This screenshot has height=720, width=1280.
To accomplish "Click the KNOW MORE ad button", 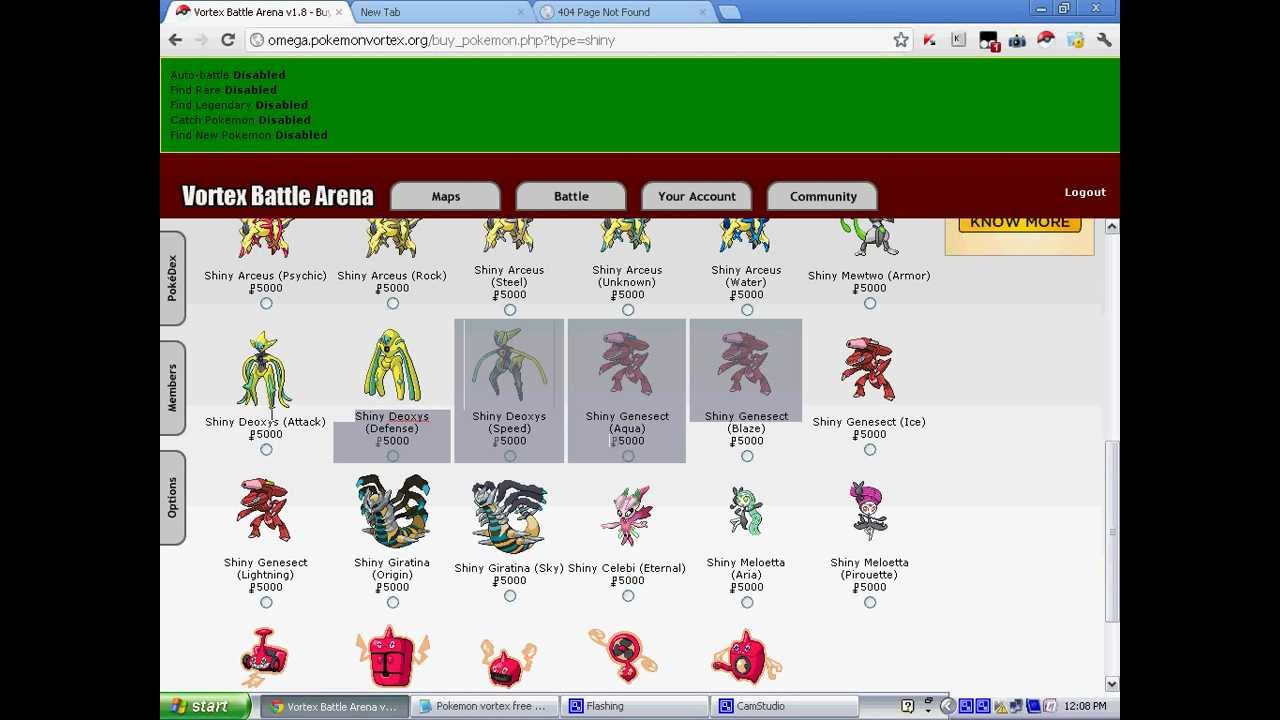I will [1020, 223].
